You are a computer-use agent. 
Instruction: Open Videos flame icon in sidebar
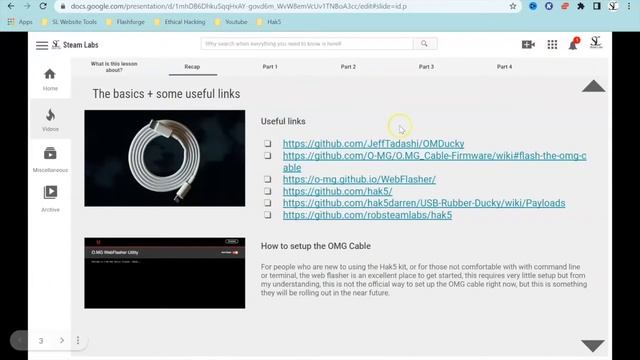[50, 120]
